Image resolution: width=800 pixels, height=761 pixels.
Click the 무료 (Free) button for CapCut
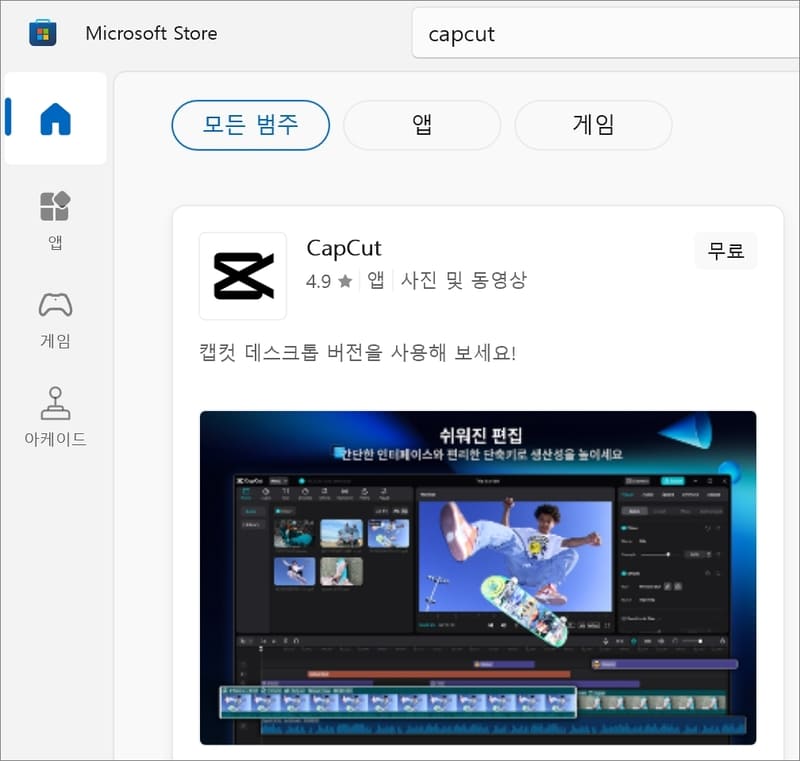coord(726,250)
